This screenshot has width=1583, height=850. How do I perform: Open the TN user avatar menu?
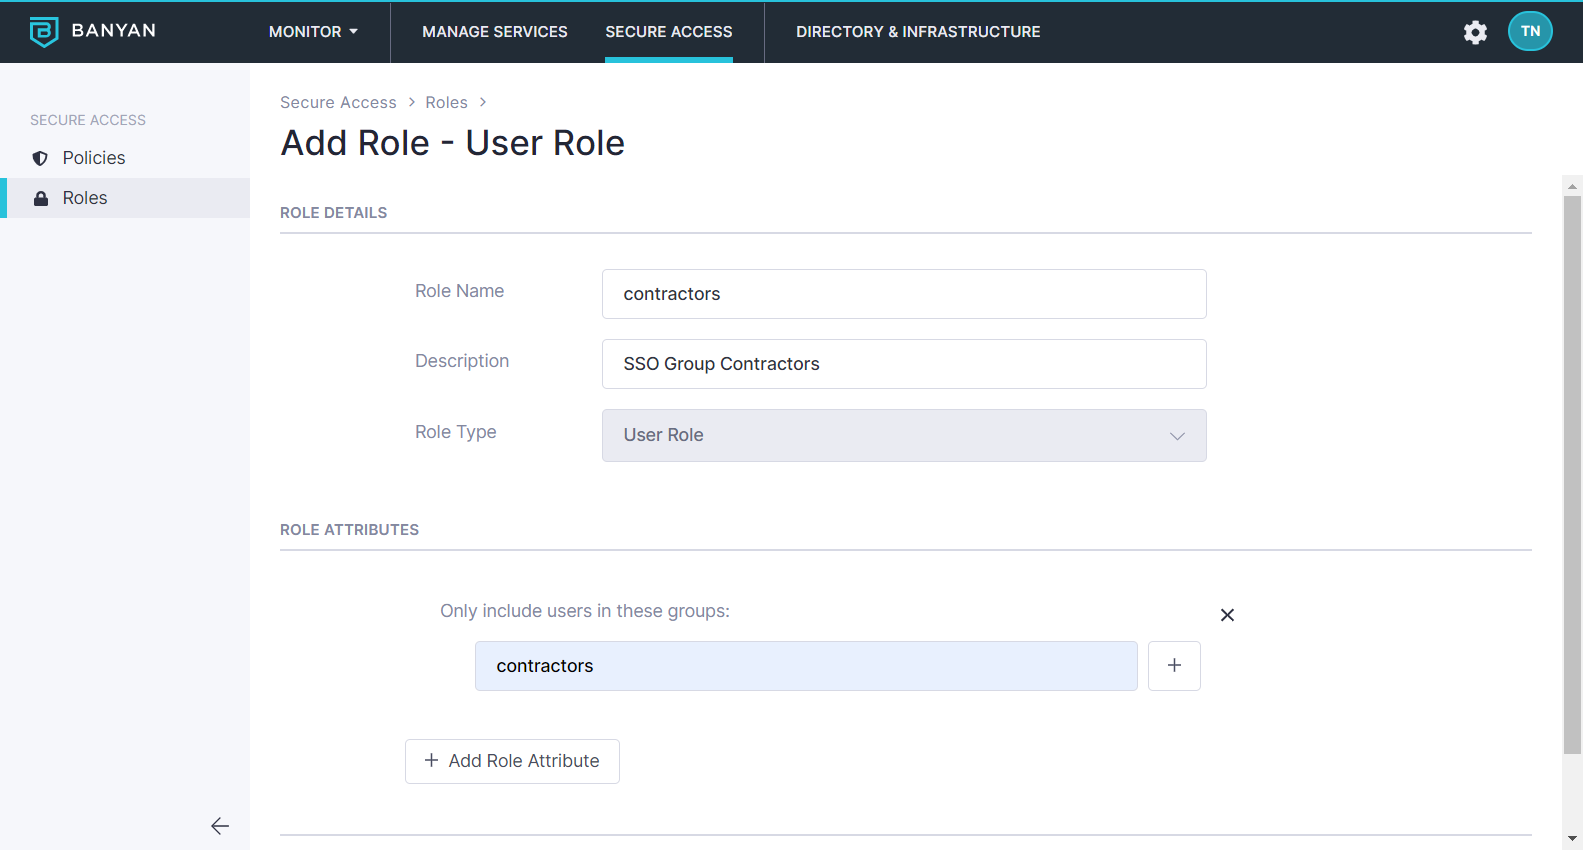1530,31
